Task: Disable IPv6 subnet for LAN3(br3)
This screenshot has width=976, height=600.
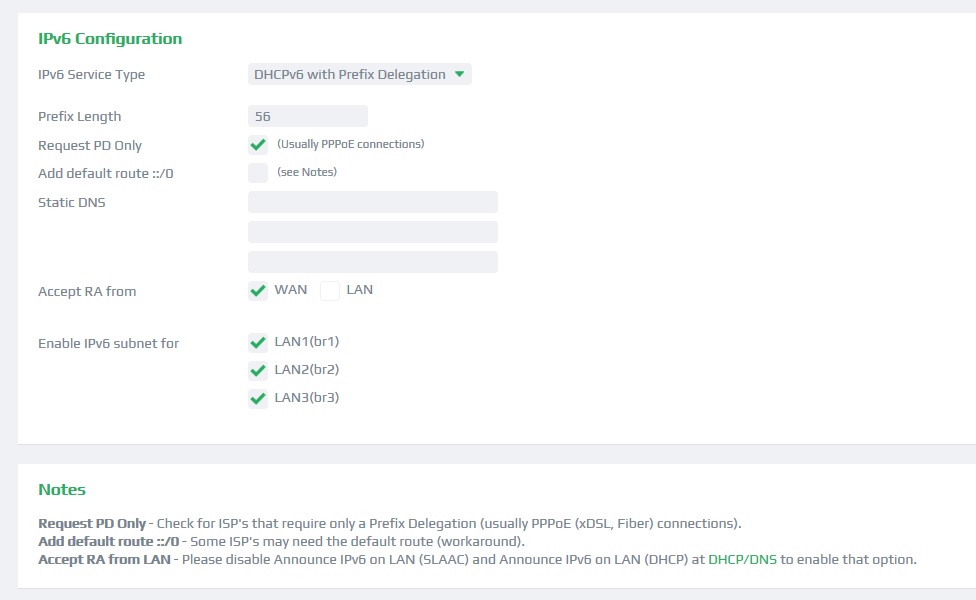Action: (x=258, y=398)
